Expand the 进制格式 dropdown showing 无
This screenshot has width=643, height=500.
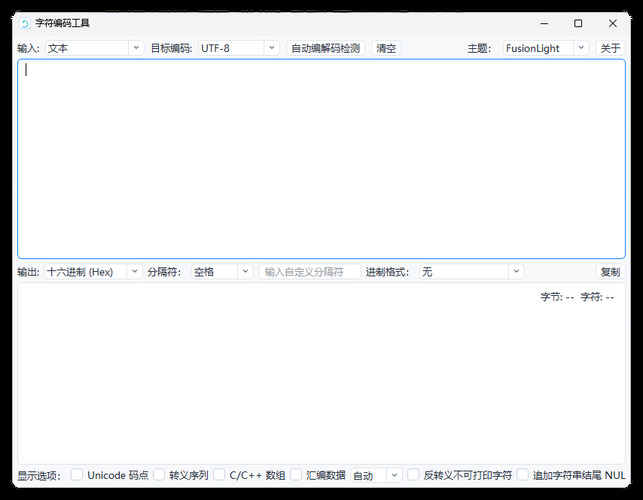point(470,271)
